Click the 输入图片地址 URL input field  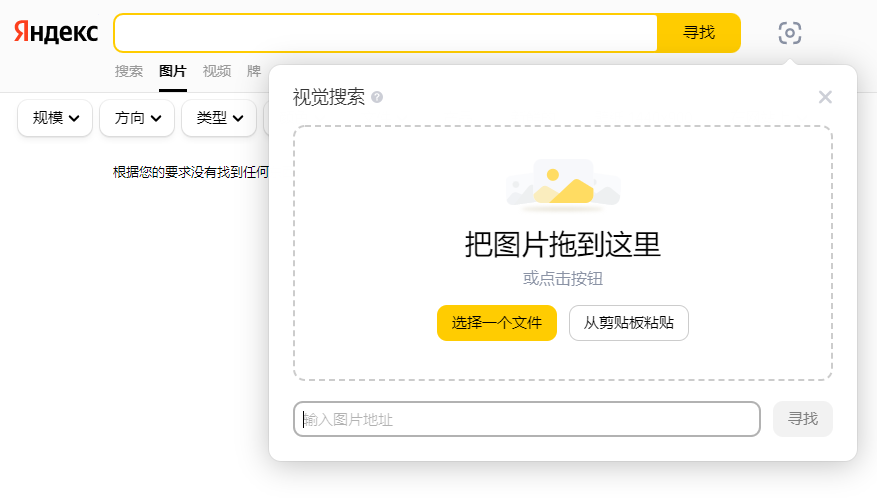(526, 419)
